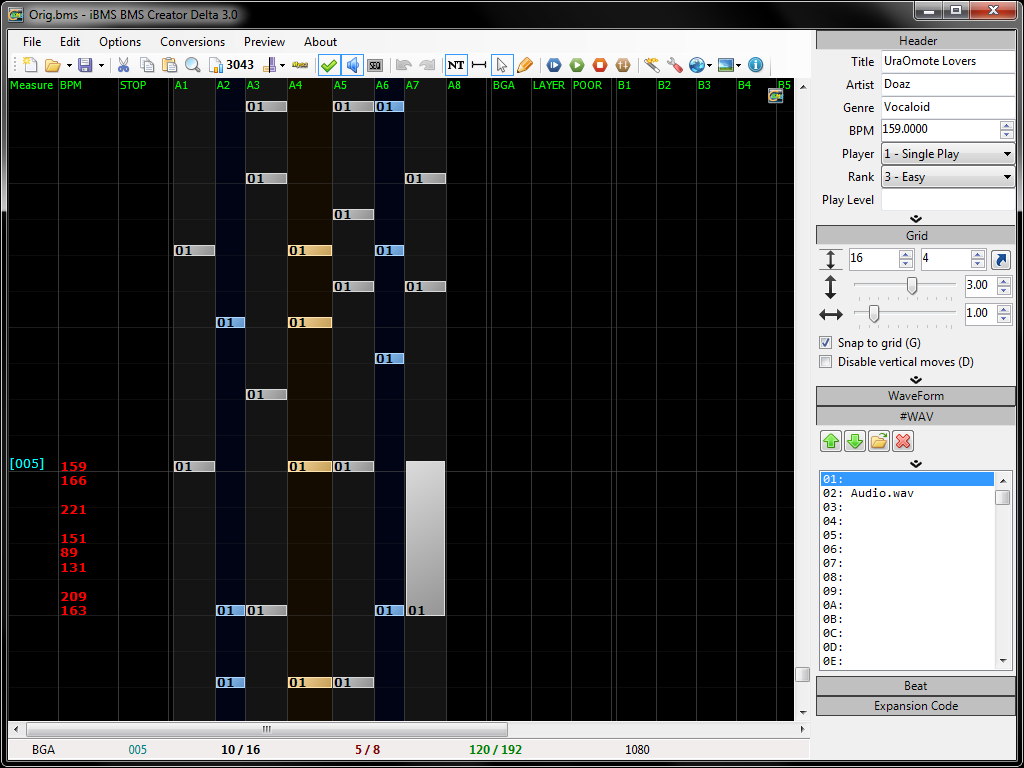Click the Save floppy disk icon
1024x768 pixels.
pos(85,65)
